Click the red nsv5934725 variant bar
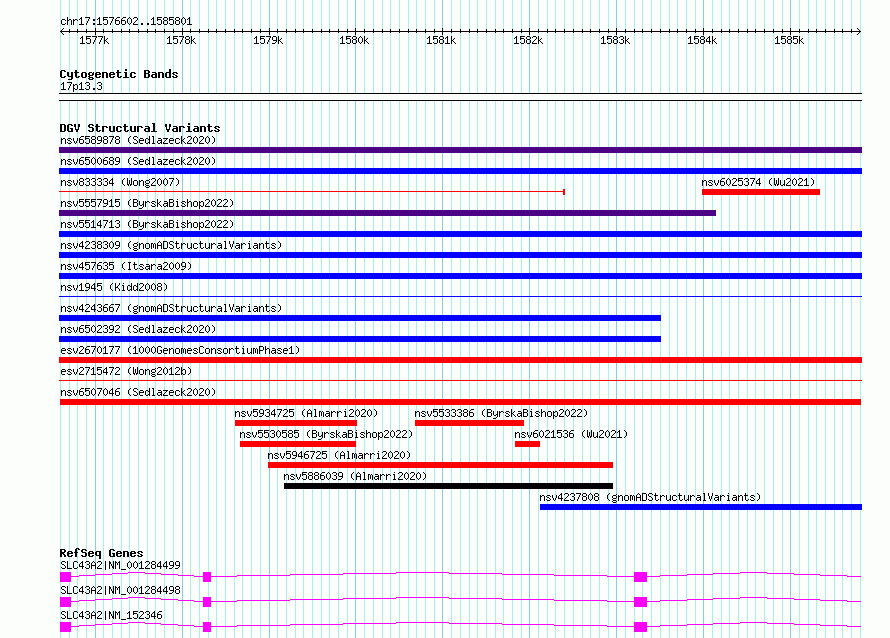 296,423
